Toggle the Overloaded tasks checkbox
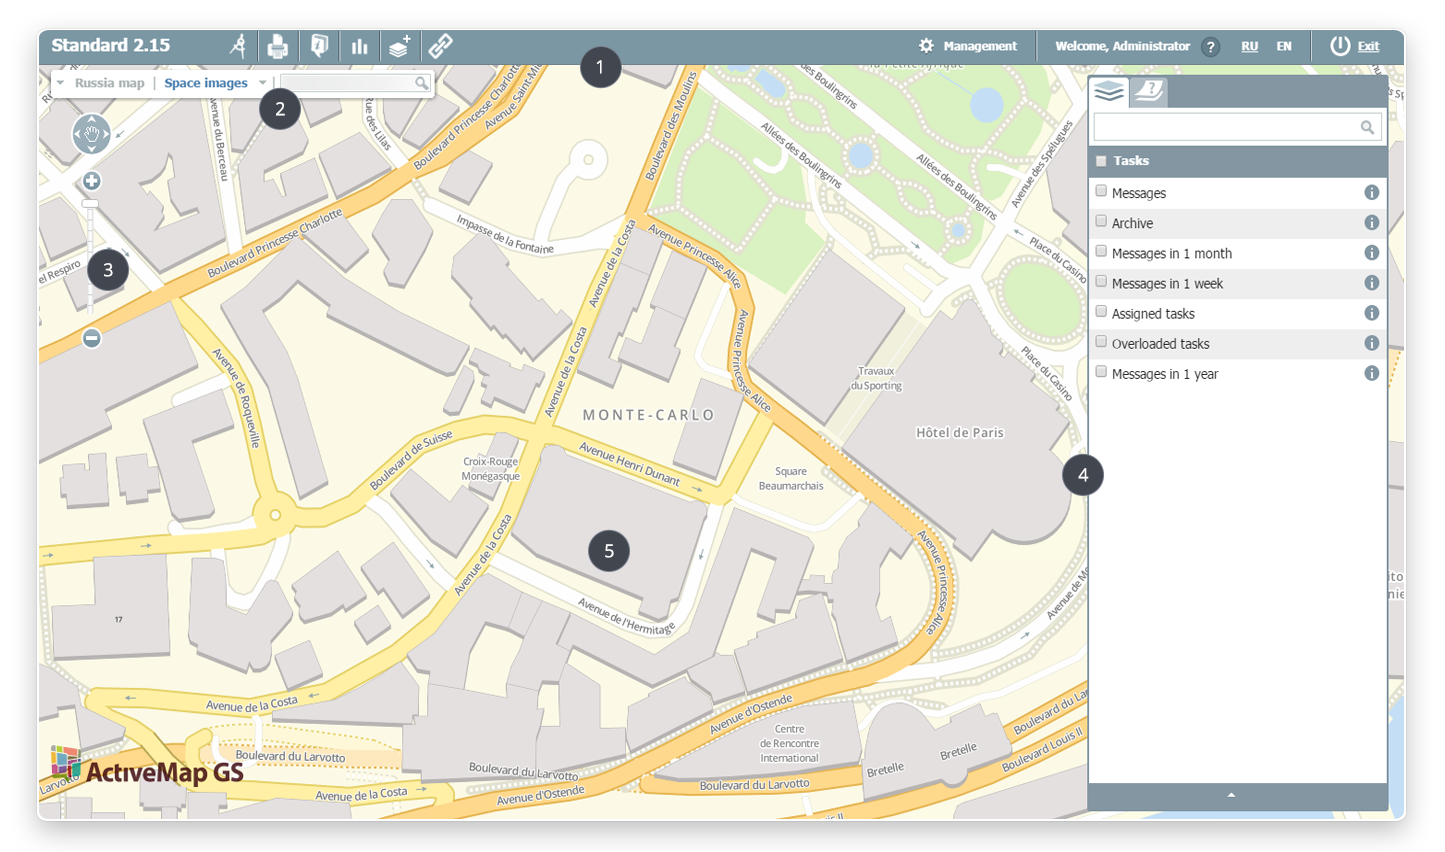 [x=1101, y=342]
